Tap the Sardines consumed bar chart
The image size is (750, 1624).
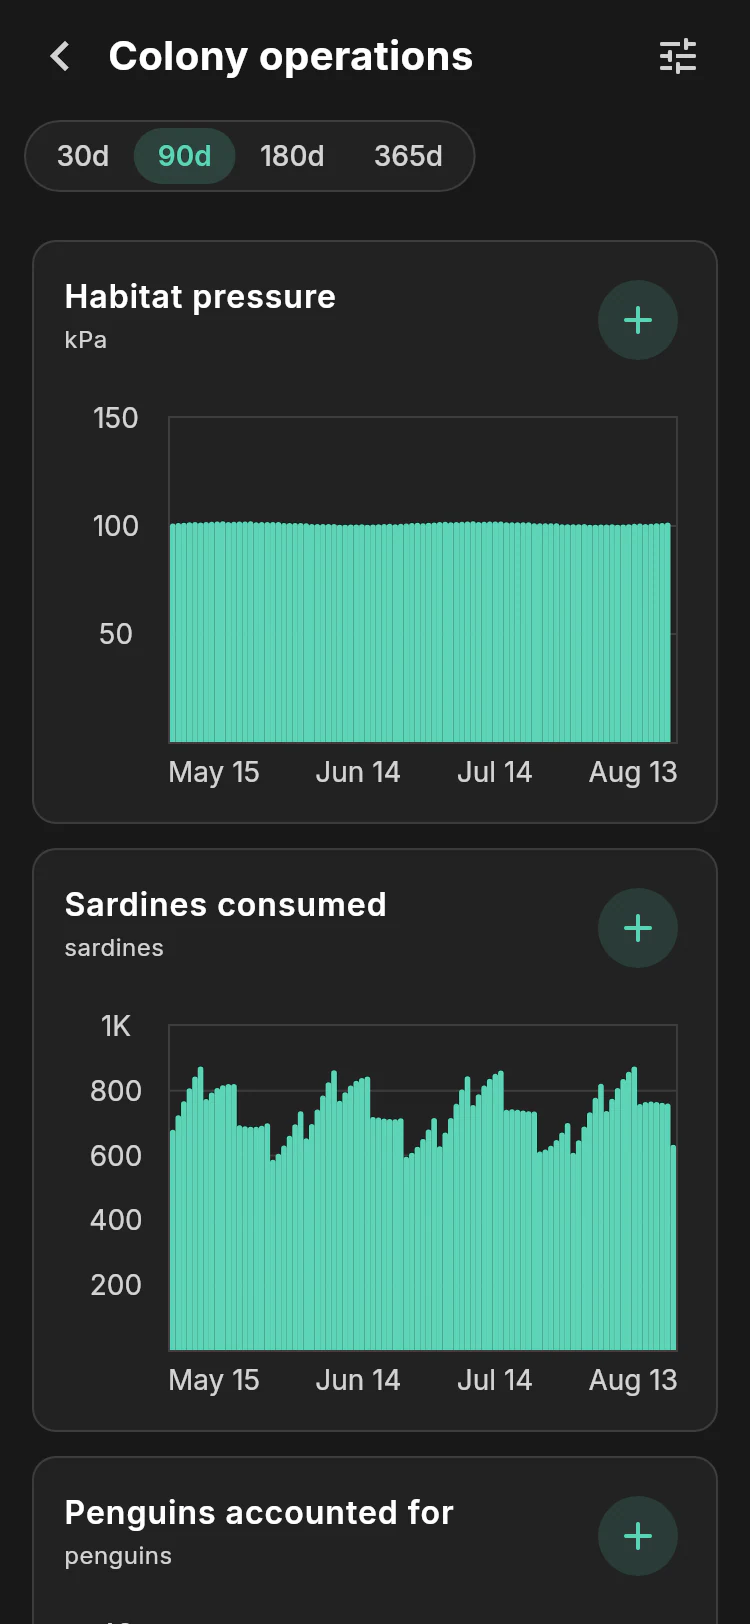pyautogui.click(x=423, y=1188)
